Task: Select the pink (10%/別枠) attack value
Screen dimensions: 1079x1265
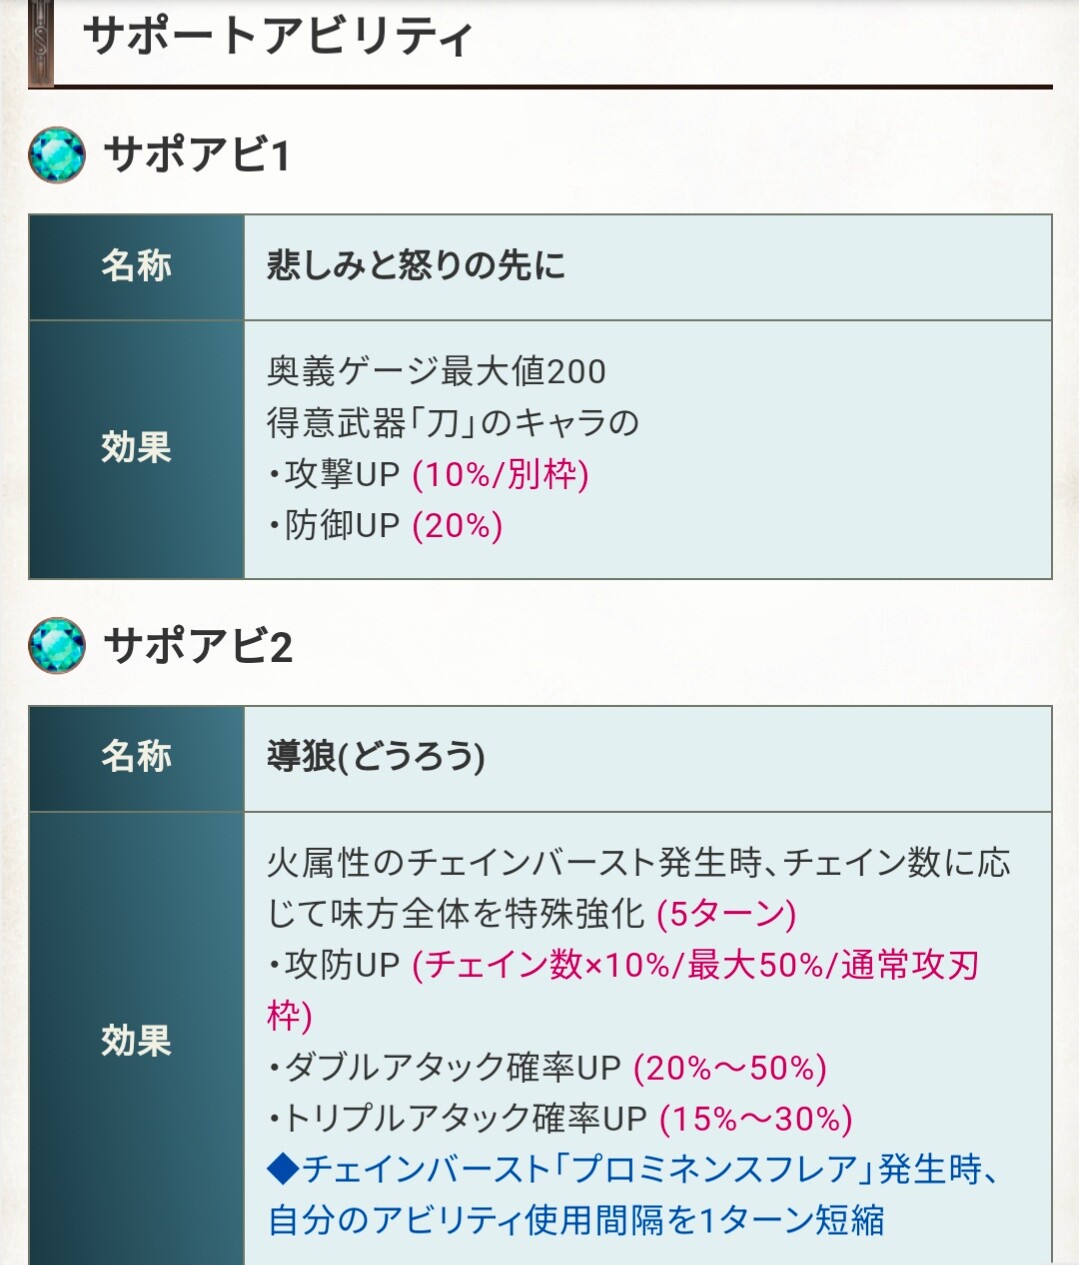Action: [x=500, y=474]
